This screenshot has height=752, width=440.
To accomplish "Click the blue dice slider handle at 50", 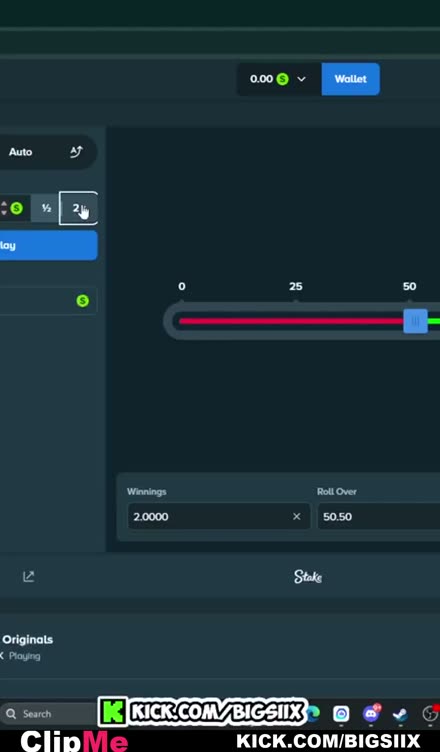I will coord(415,321).
